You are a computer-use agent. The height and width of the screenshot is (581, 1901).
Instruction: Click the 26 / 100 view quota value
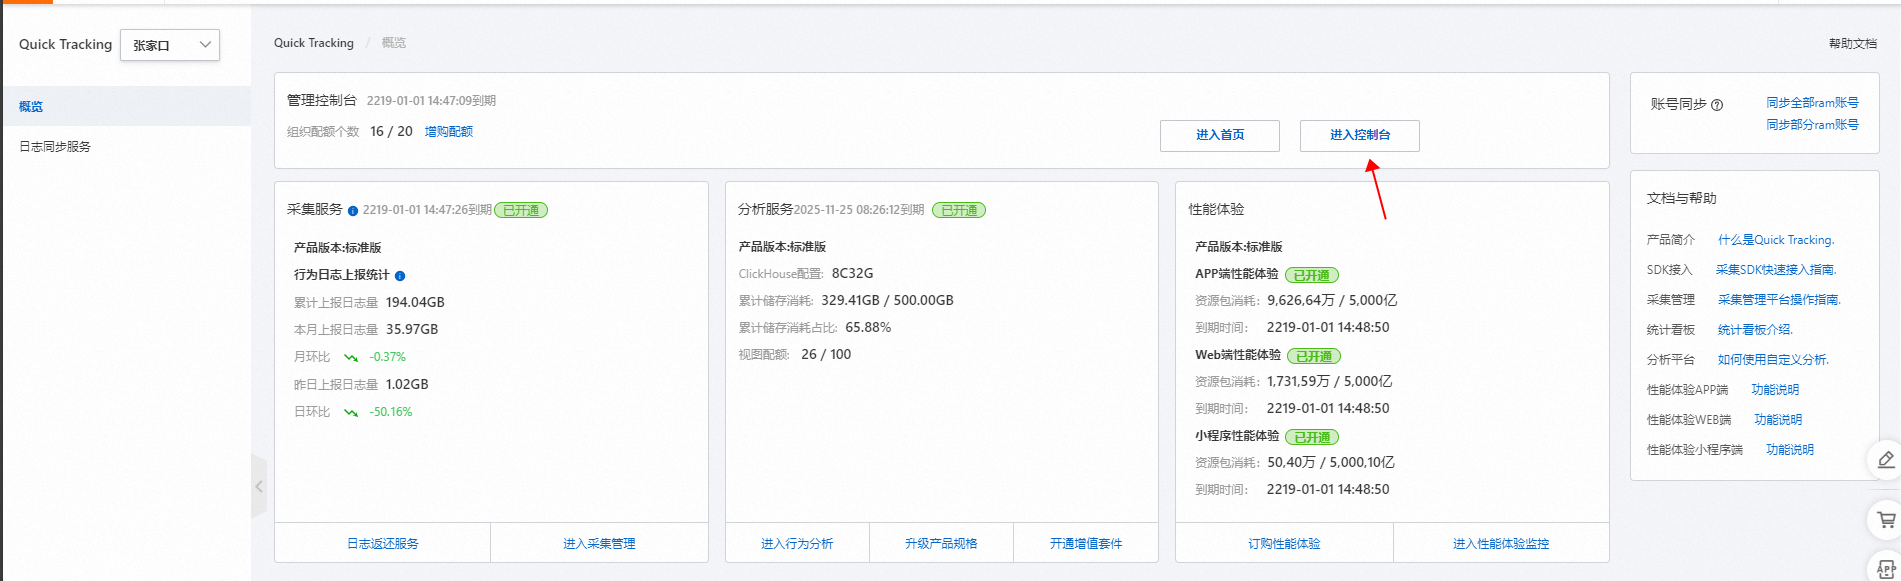pos(826,354)
